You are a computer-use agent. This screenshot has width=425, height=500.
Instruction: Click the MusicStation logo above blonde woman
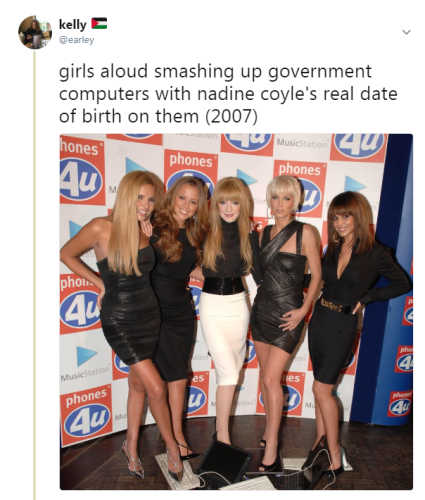pos(302,143)
